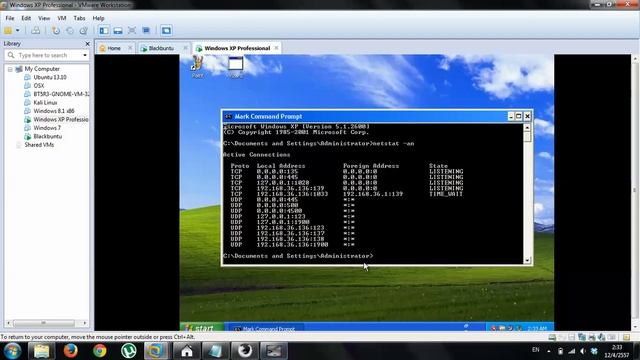Open Windows Explorer from the taskbar
Image resolution: width=640 pixels, height=360 pixels.
(x=41, y=351)
